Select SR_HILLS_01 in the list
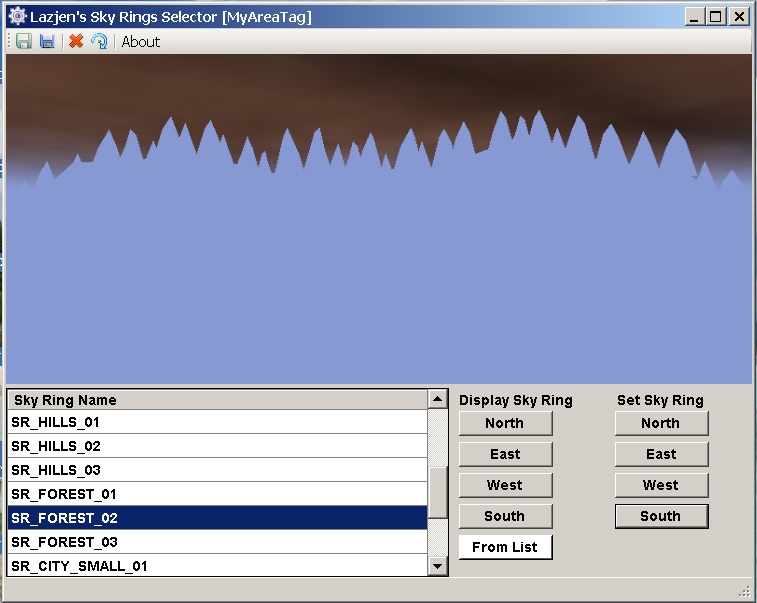 click(217, 422)
